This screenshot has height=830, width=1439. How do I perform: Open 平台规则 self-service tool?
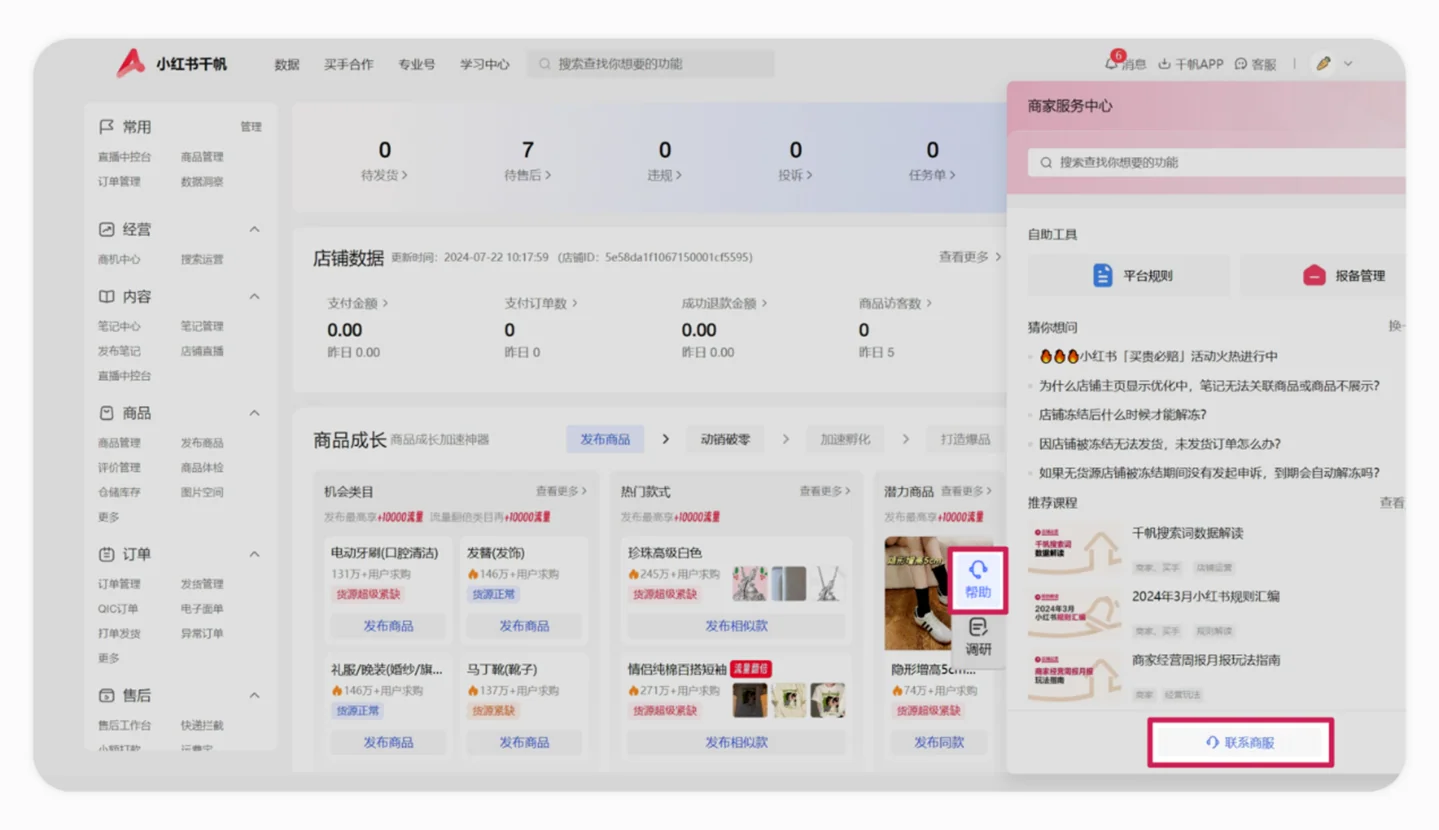(1130, 275)
